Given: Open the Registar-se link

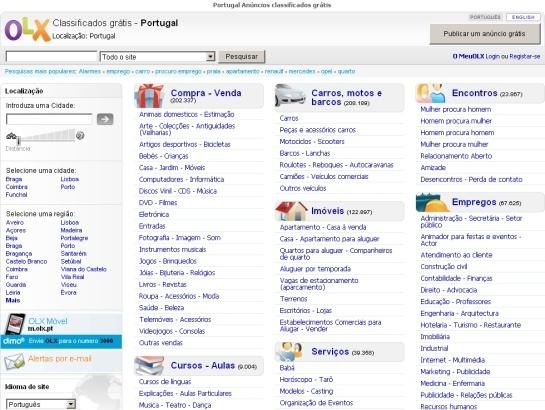Looking at the screenshot, I should (525, 56).
